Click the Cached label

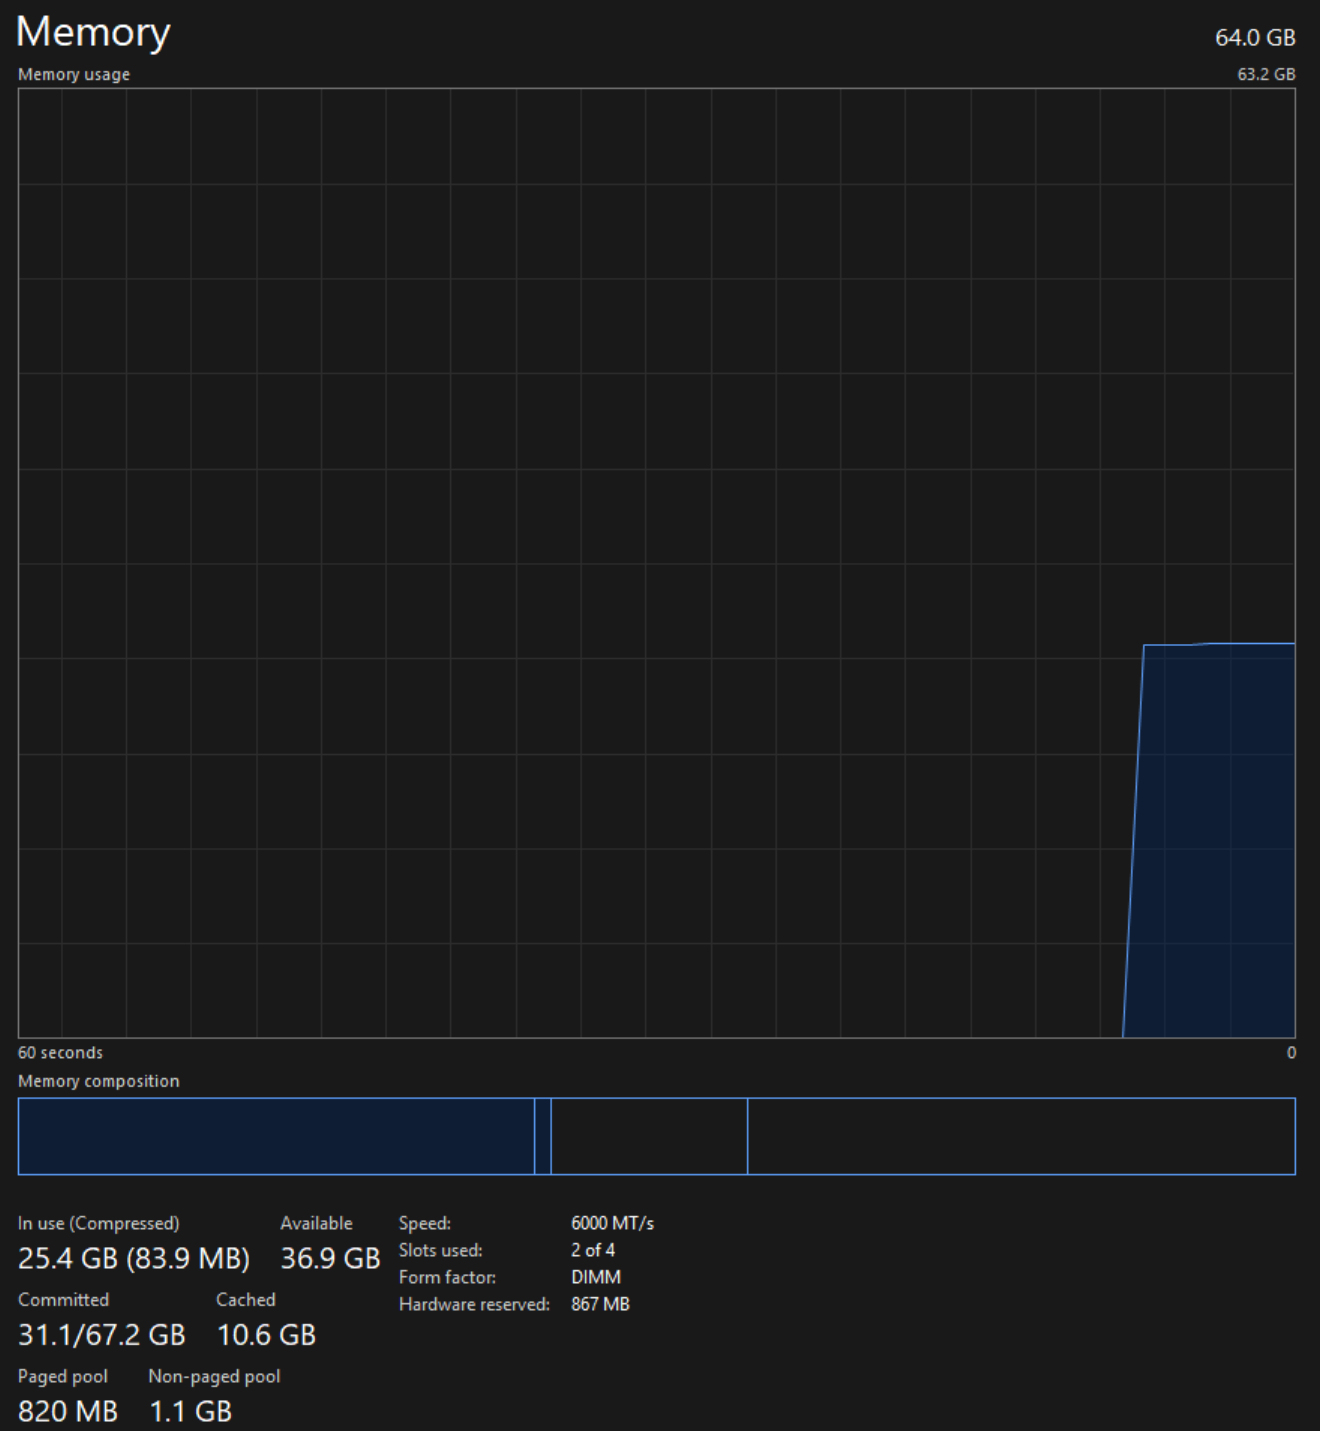(246, 1299)
